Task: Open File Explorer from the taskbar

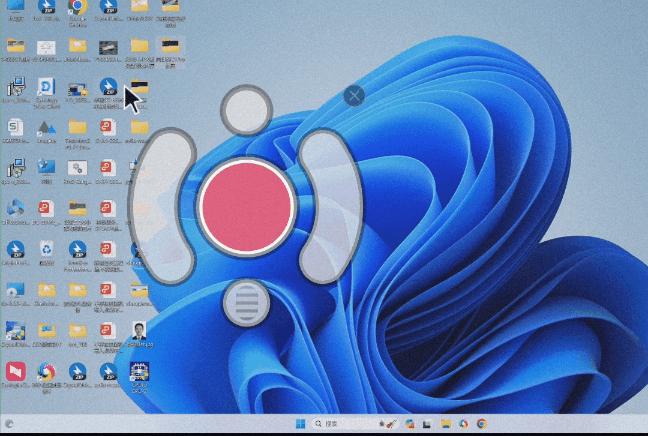Action: [x=446, y=424]
